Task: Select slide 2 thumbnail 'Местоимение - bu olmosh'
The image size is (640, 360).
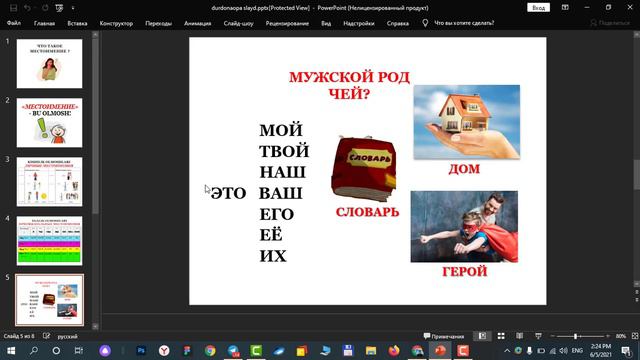Action: 49,123
